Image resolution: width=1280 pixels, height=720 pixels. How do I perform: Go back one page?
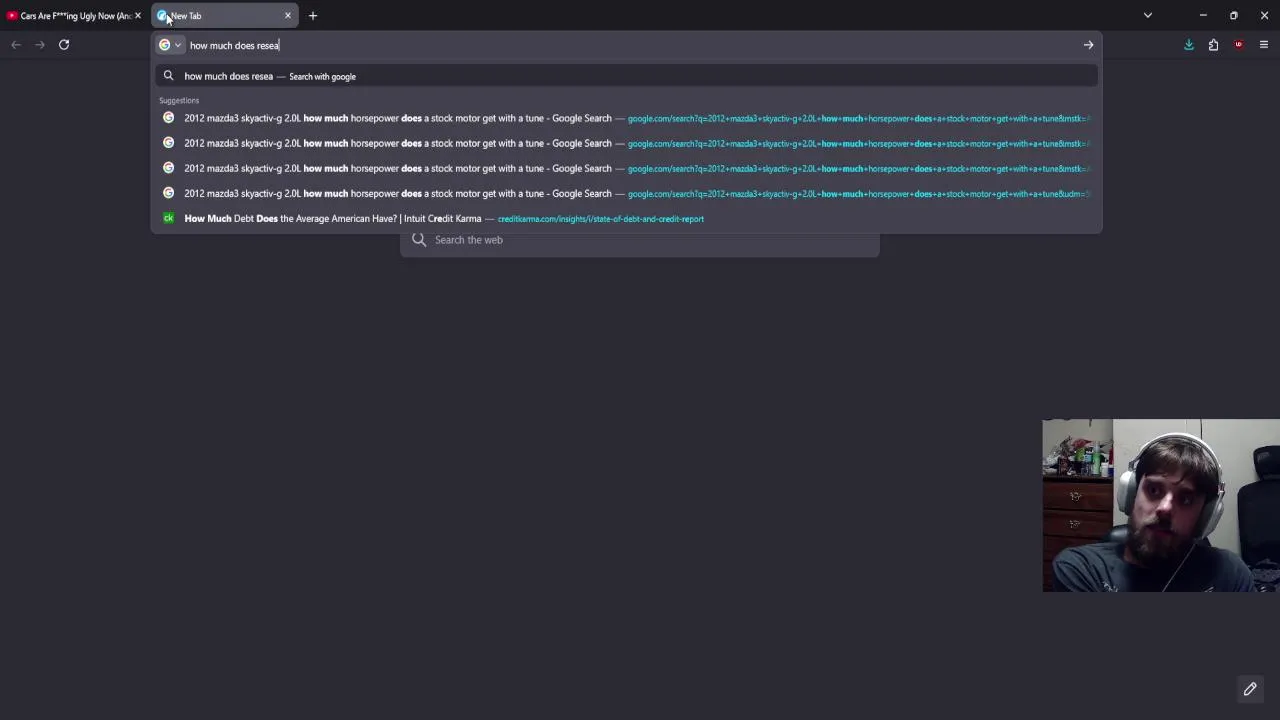tap(16, 45)
